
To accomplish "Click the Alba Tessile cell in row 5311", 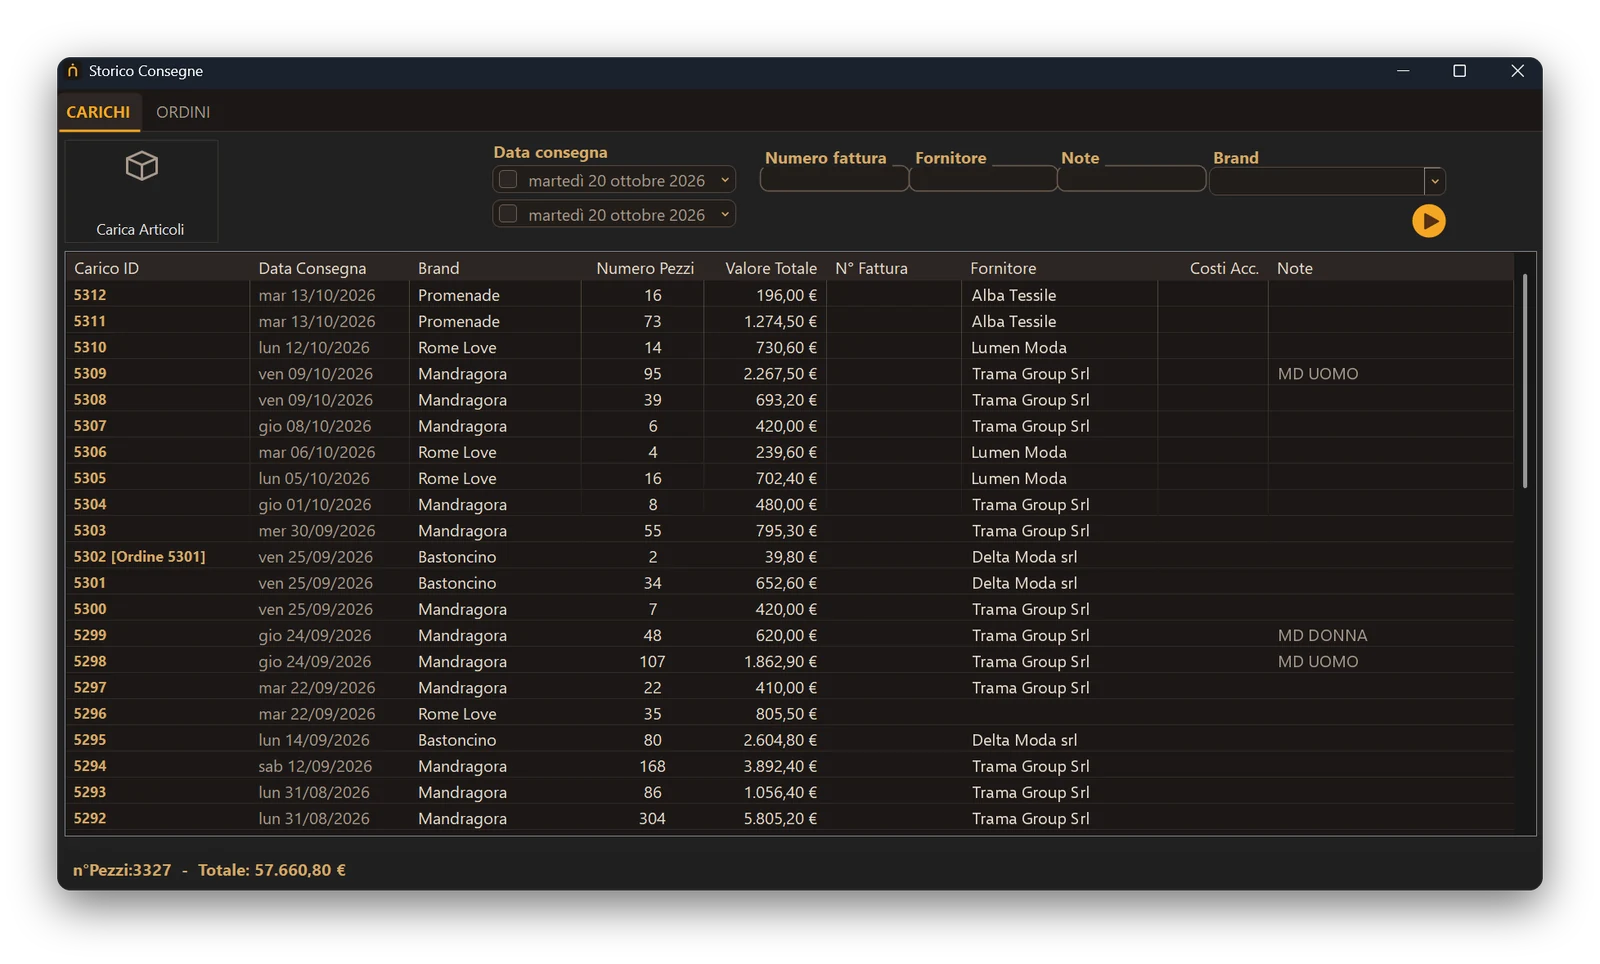I will tap(1014, 321).
